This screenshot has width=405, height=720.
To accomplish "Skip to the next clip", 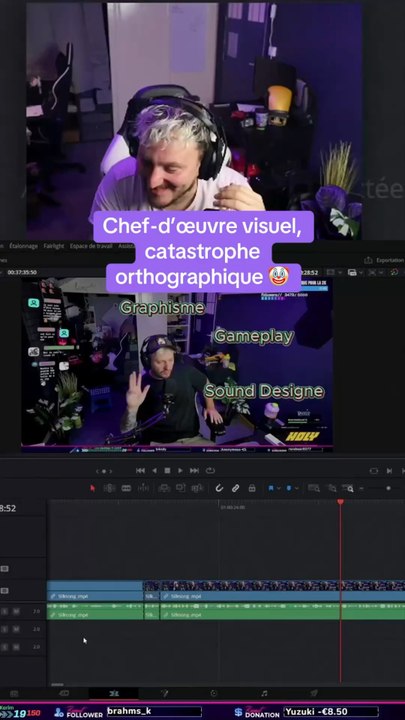I will pyautogui.click(x=389, y=471).
